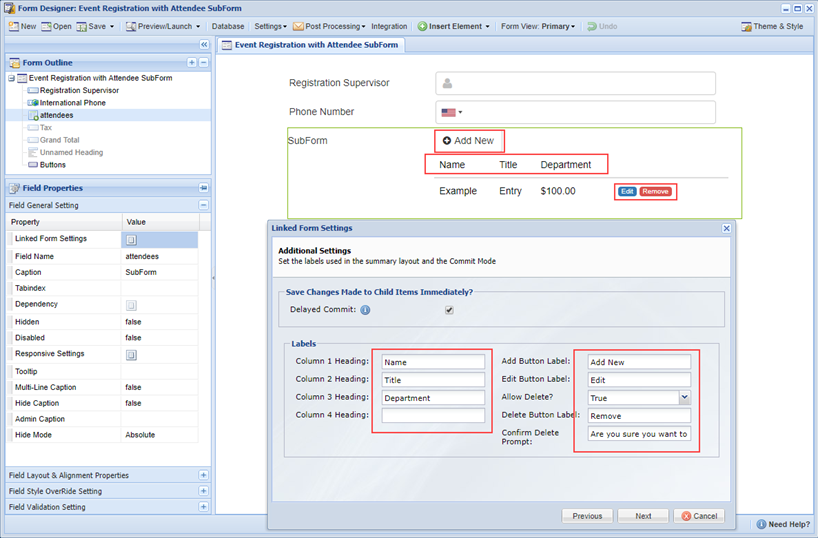Open the Settings menu
The width and height of the screenshot is (818, 538).
(x=270, y=27)
